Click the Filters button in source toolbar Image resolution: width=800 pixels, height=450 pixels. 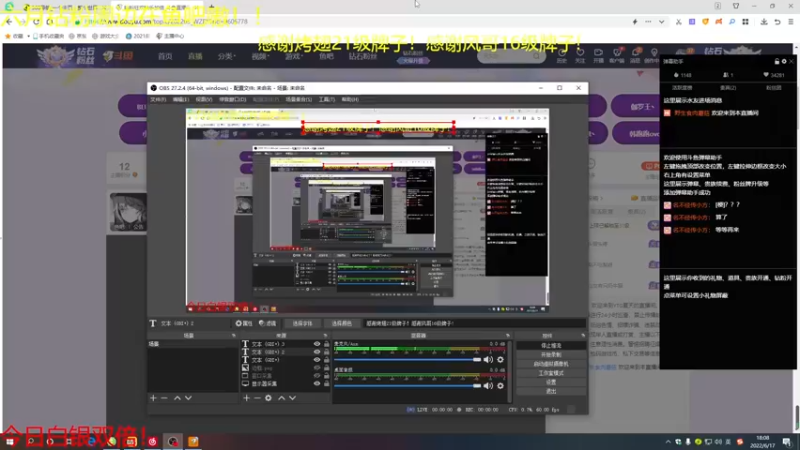tap(267, 323)
